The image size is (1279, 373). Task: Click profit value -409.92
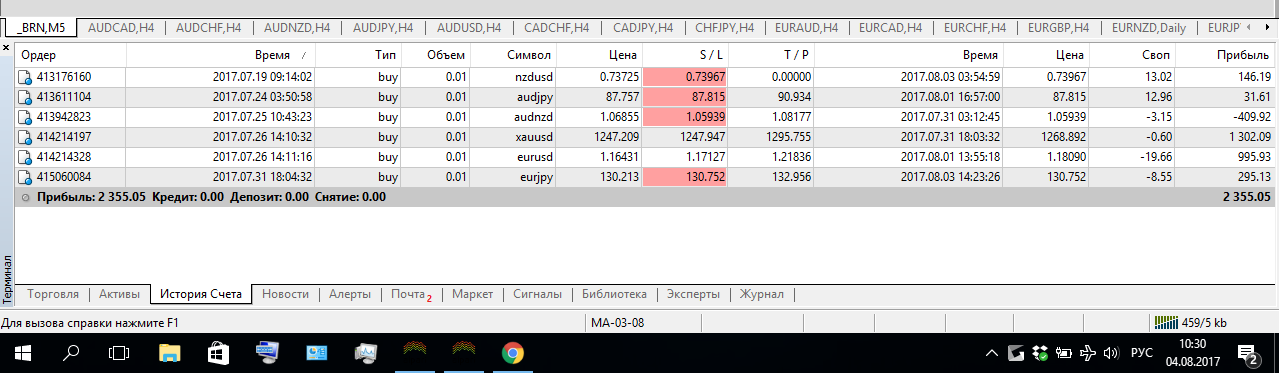pos(1250,117)
